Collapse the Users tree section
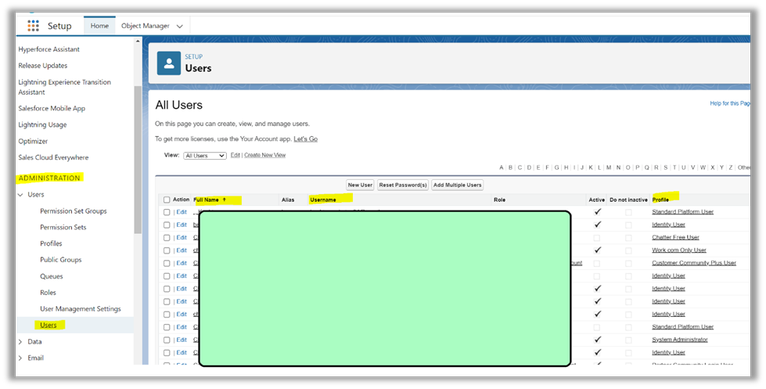The height and width of the screenshot is (389, 766). 20,194
